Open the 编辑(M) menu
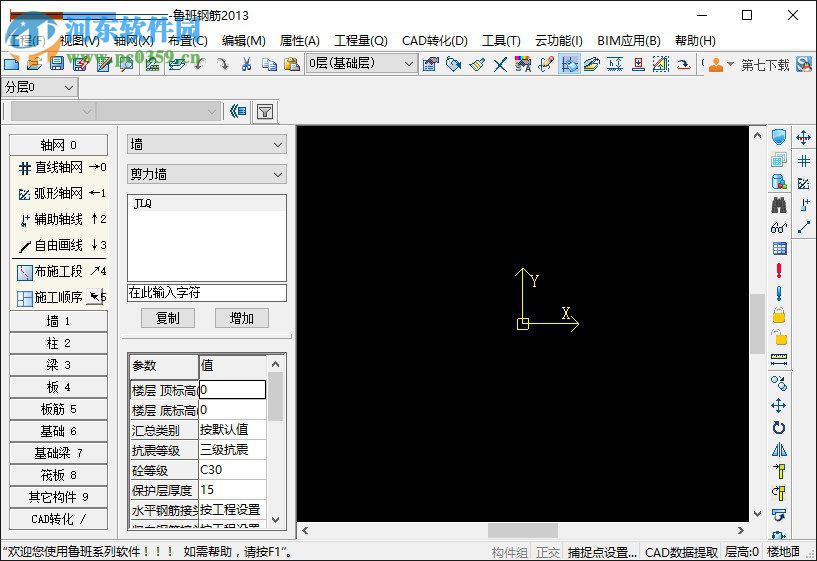The image size is (817, 561). pyautogui.click(x=244, y=41)
